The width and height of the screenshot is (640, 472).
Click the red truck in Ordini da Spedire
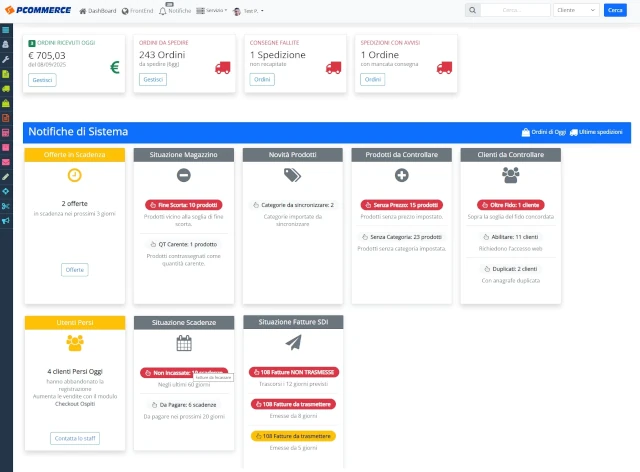[x=223, y=68]
